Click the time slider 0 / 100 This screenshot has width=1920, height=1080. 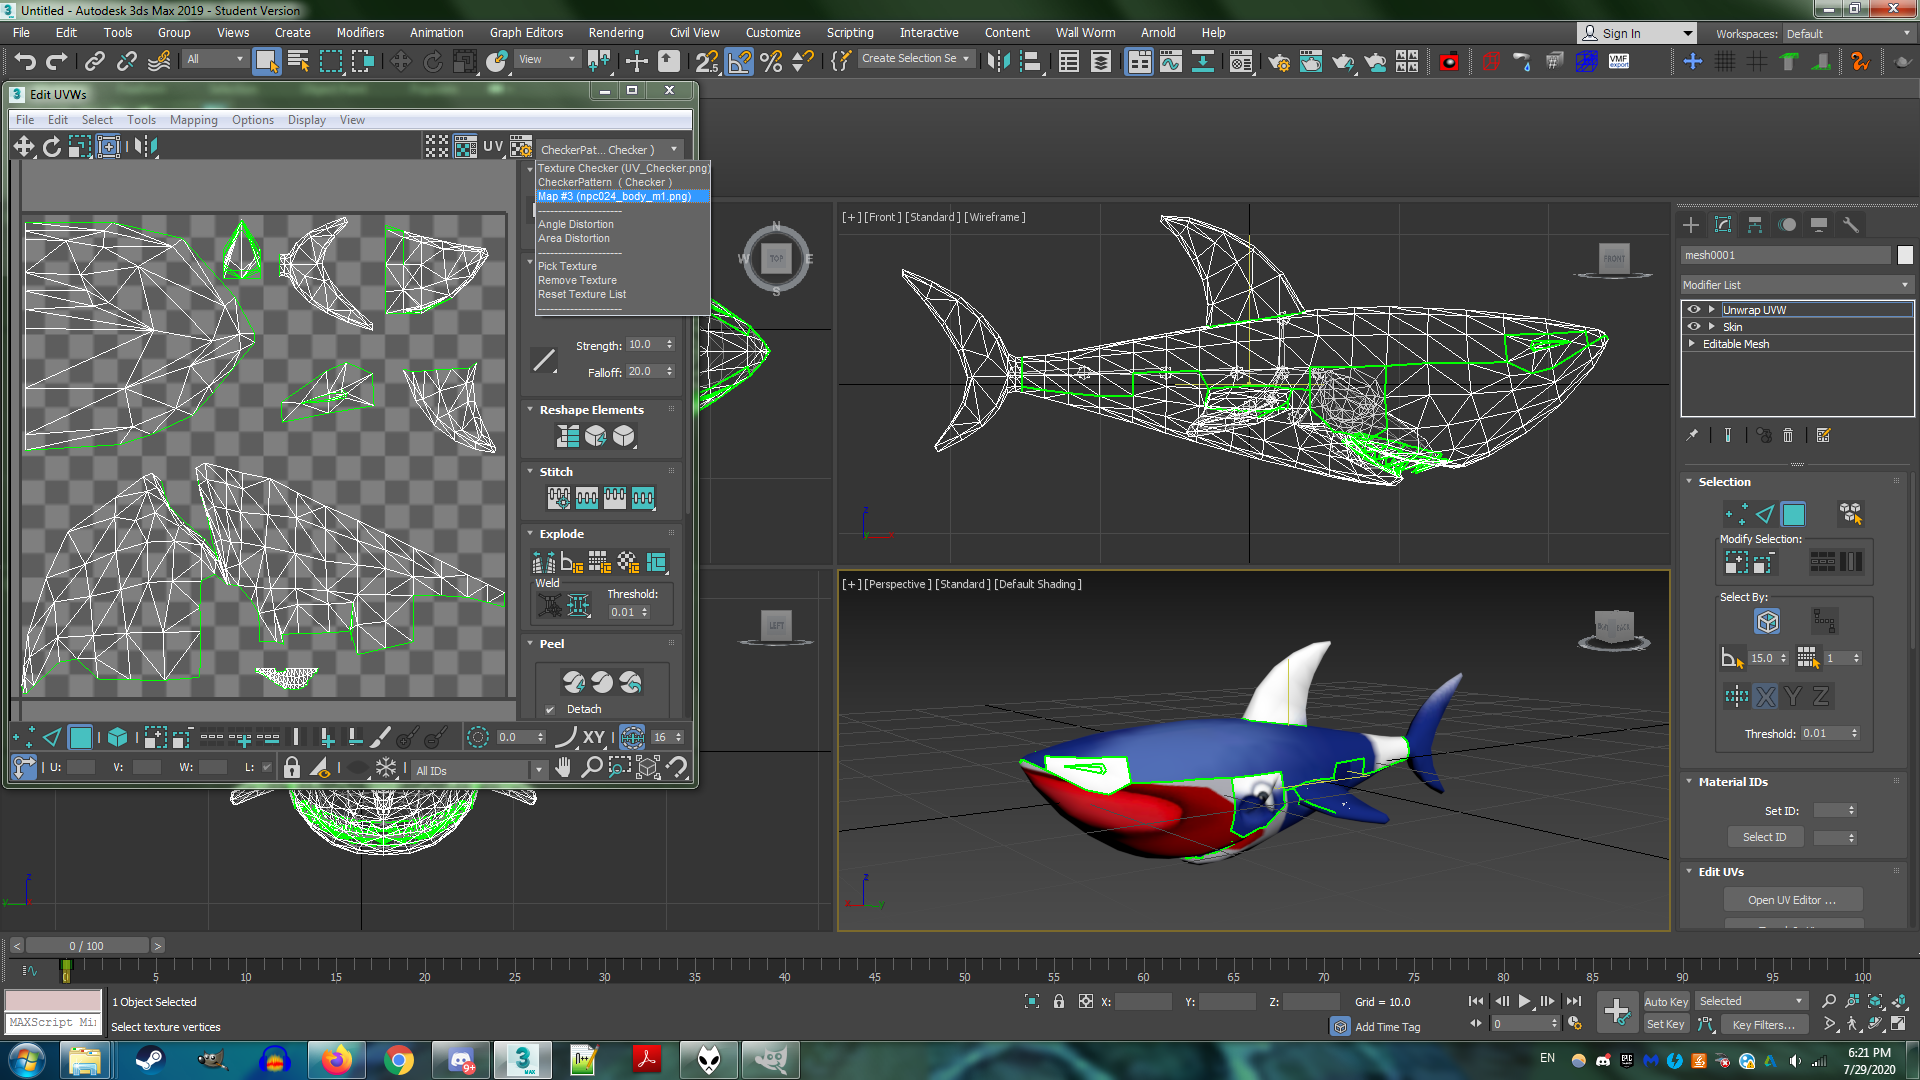point(87,946)
